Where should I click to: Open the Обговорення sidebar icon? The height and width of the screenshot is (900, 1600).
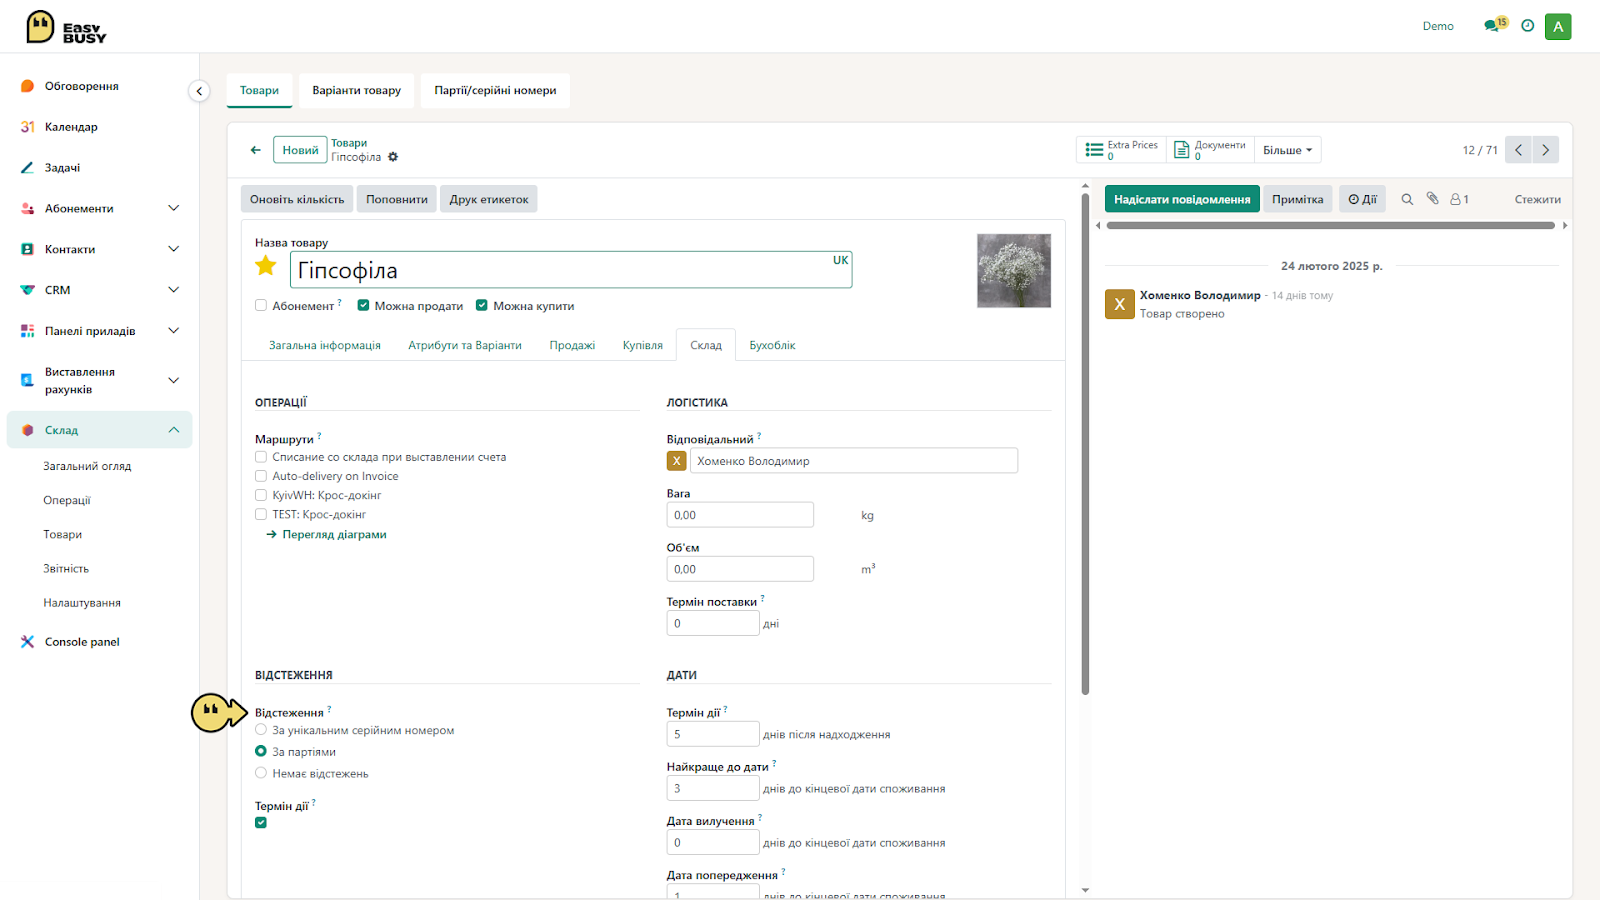coord(28,86)
